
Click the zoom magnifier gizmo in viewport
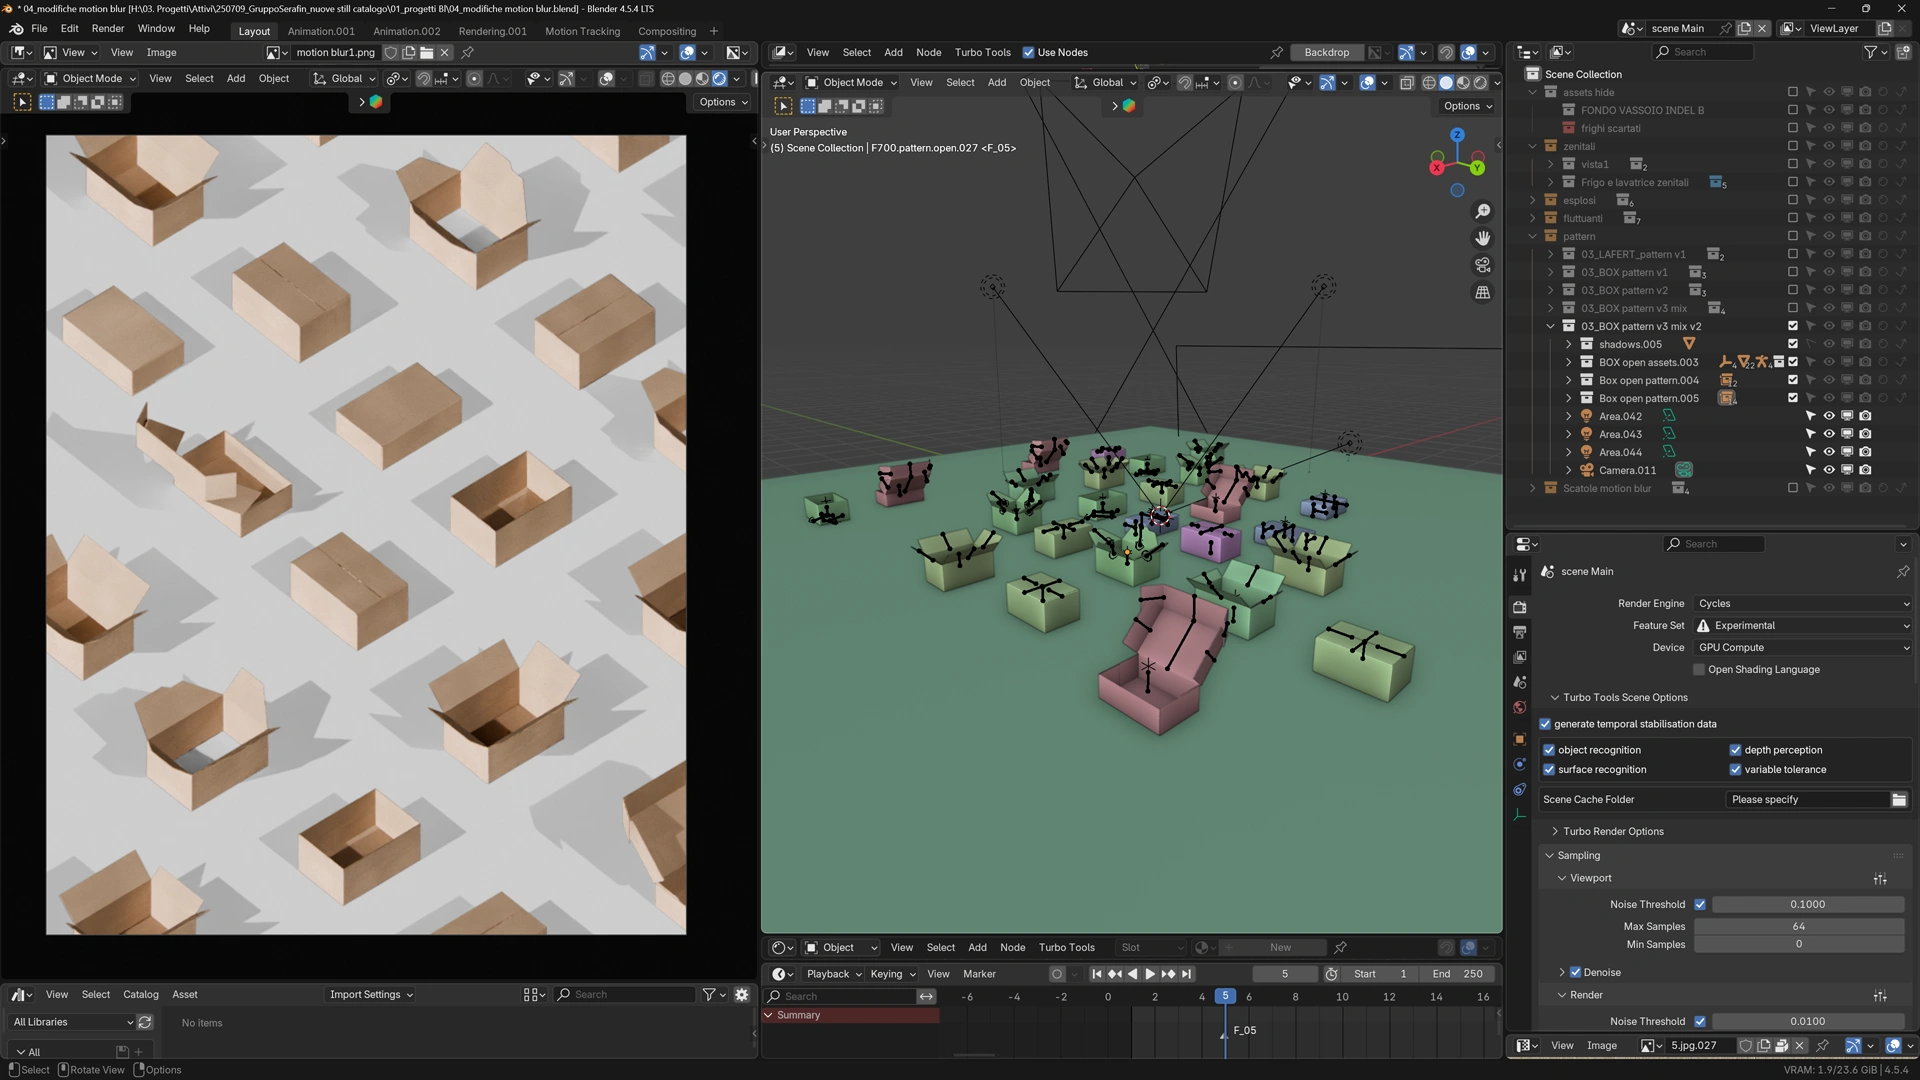[1483, 211]
